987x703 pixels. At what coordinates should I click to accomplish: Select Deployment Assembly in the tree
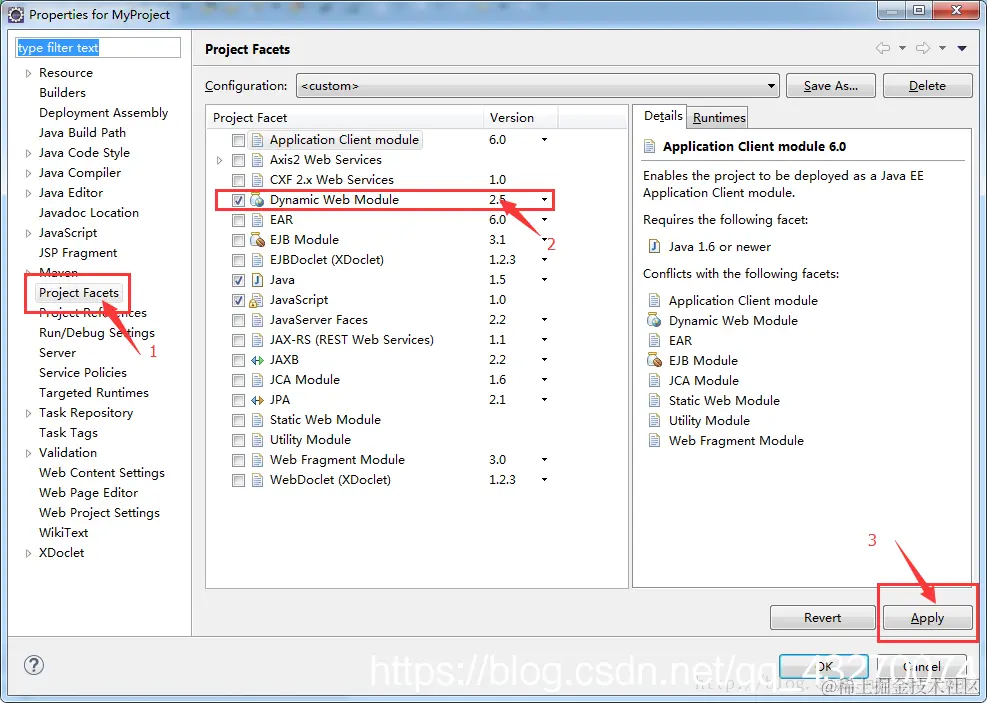click(103, 113)
